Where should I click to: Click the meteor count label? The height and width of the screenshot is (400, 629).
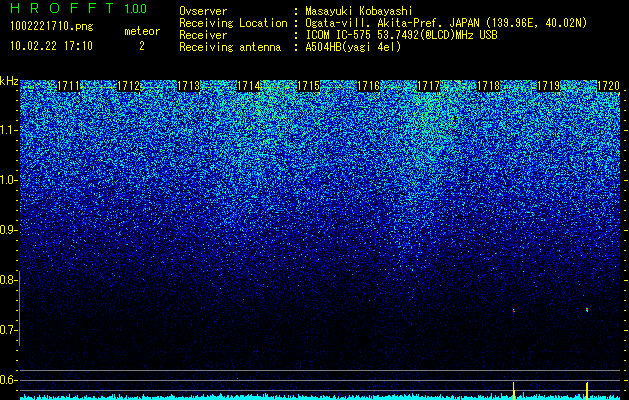click(x=142, y=31)
